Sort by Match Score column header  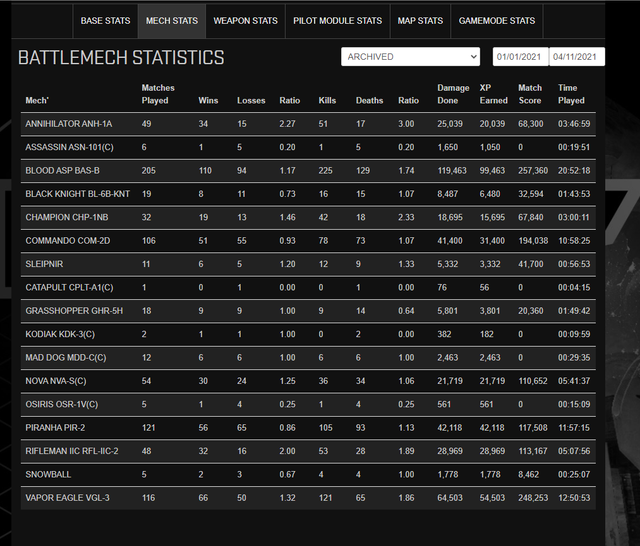point(530,94)
